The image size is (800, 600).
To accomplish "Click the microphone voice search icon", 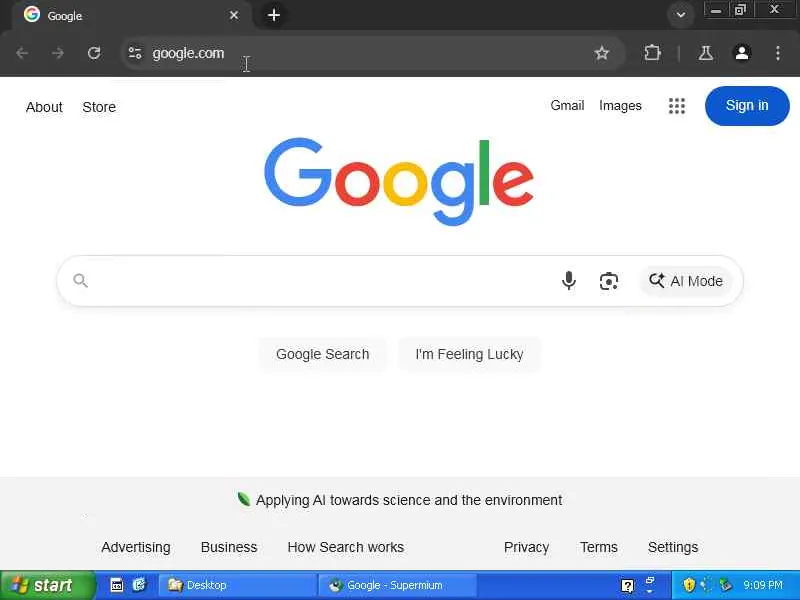I will point(568,281).
